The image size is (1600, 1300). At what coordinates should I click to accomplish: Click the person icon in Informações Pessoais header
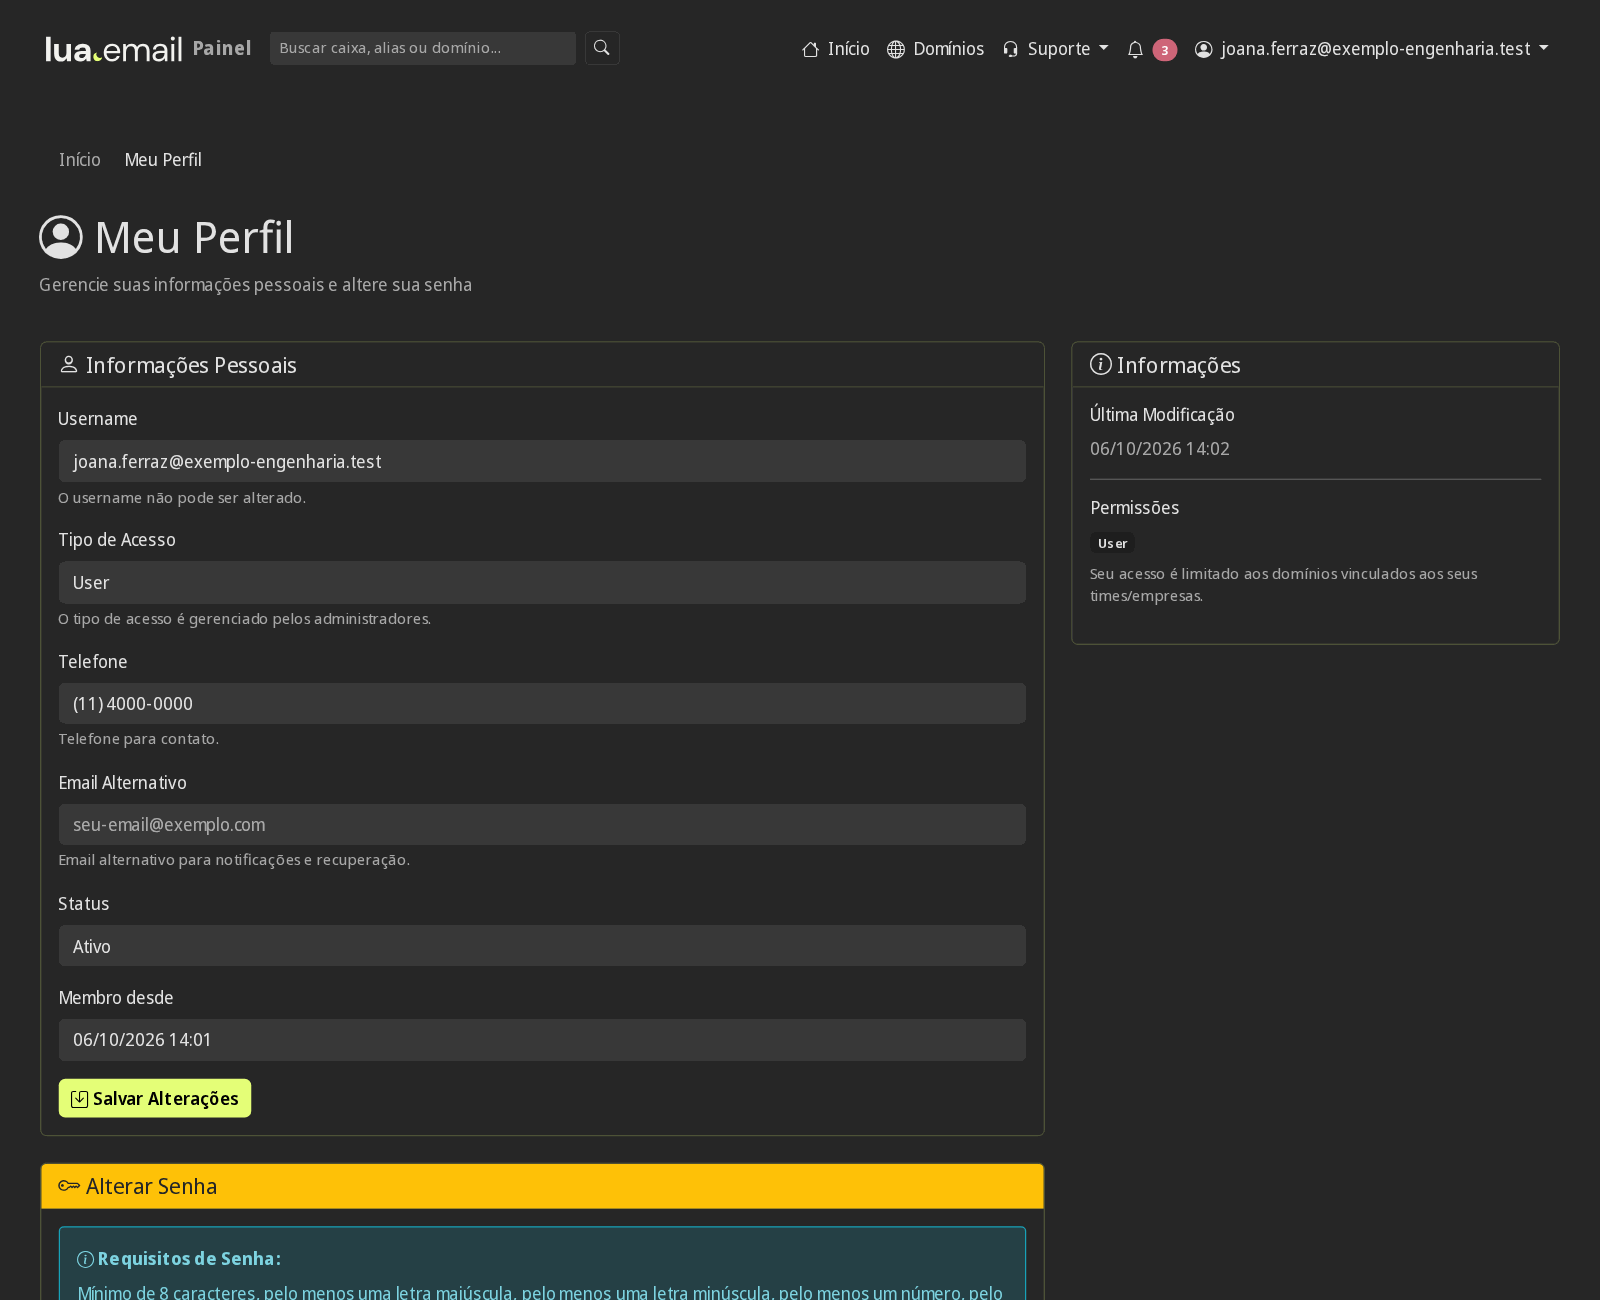click(69, 365)
